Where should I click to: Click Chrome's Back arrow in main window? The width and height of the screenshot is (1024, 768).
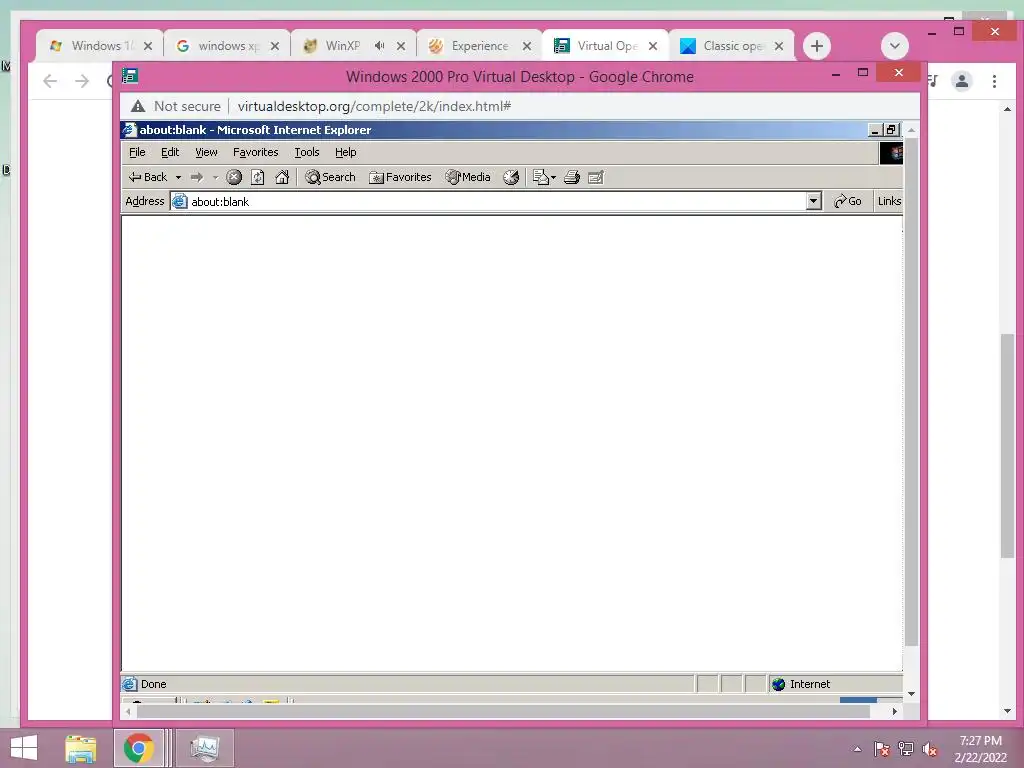coord(50,81)
